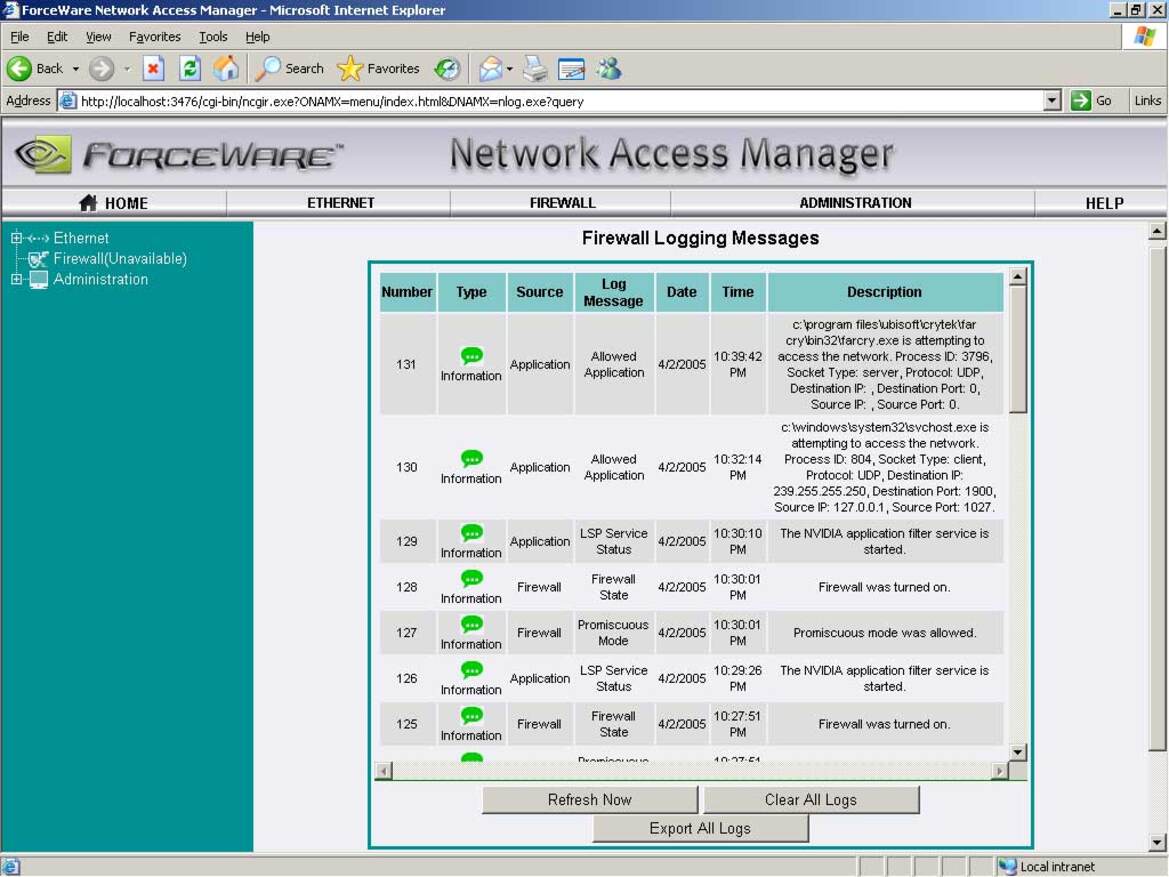Click the Administration computer icon in tree
This screenshot has width=1169, height=877.
point(39,280)
